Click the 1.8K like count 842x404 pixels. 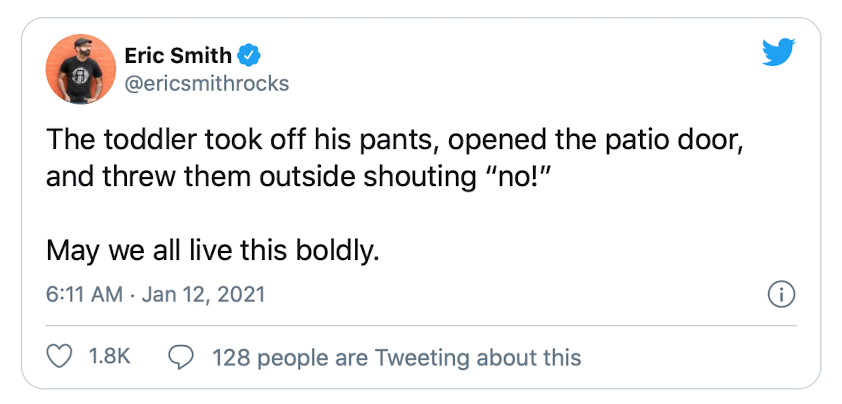pyautogui.click(x=110, y=357)
